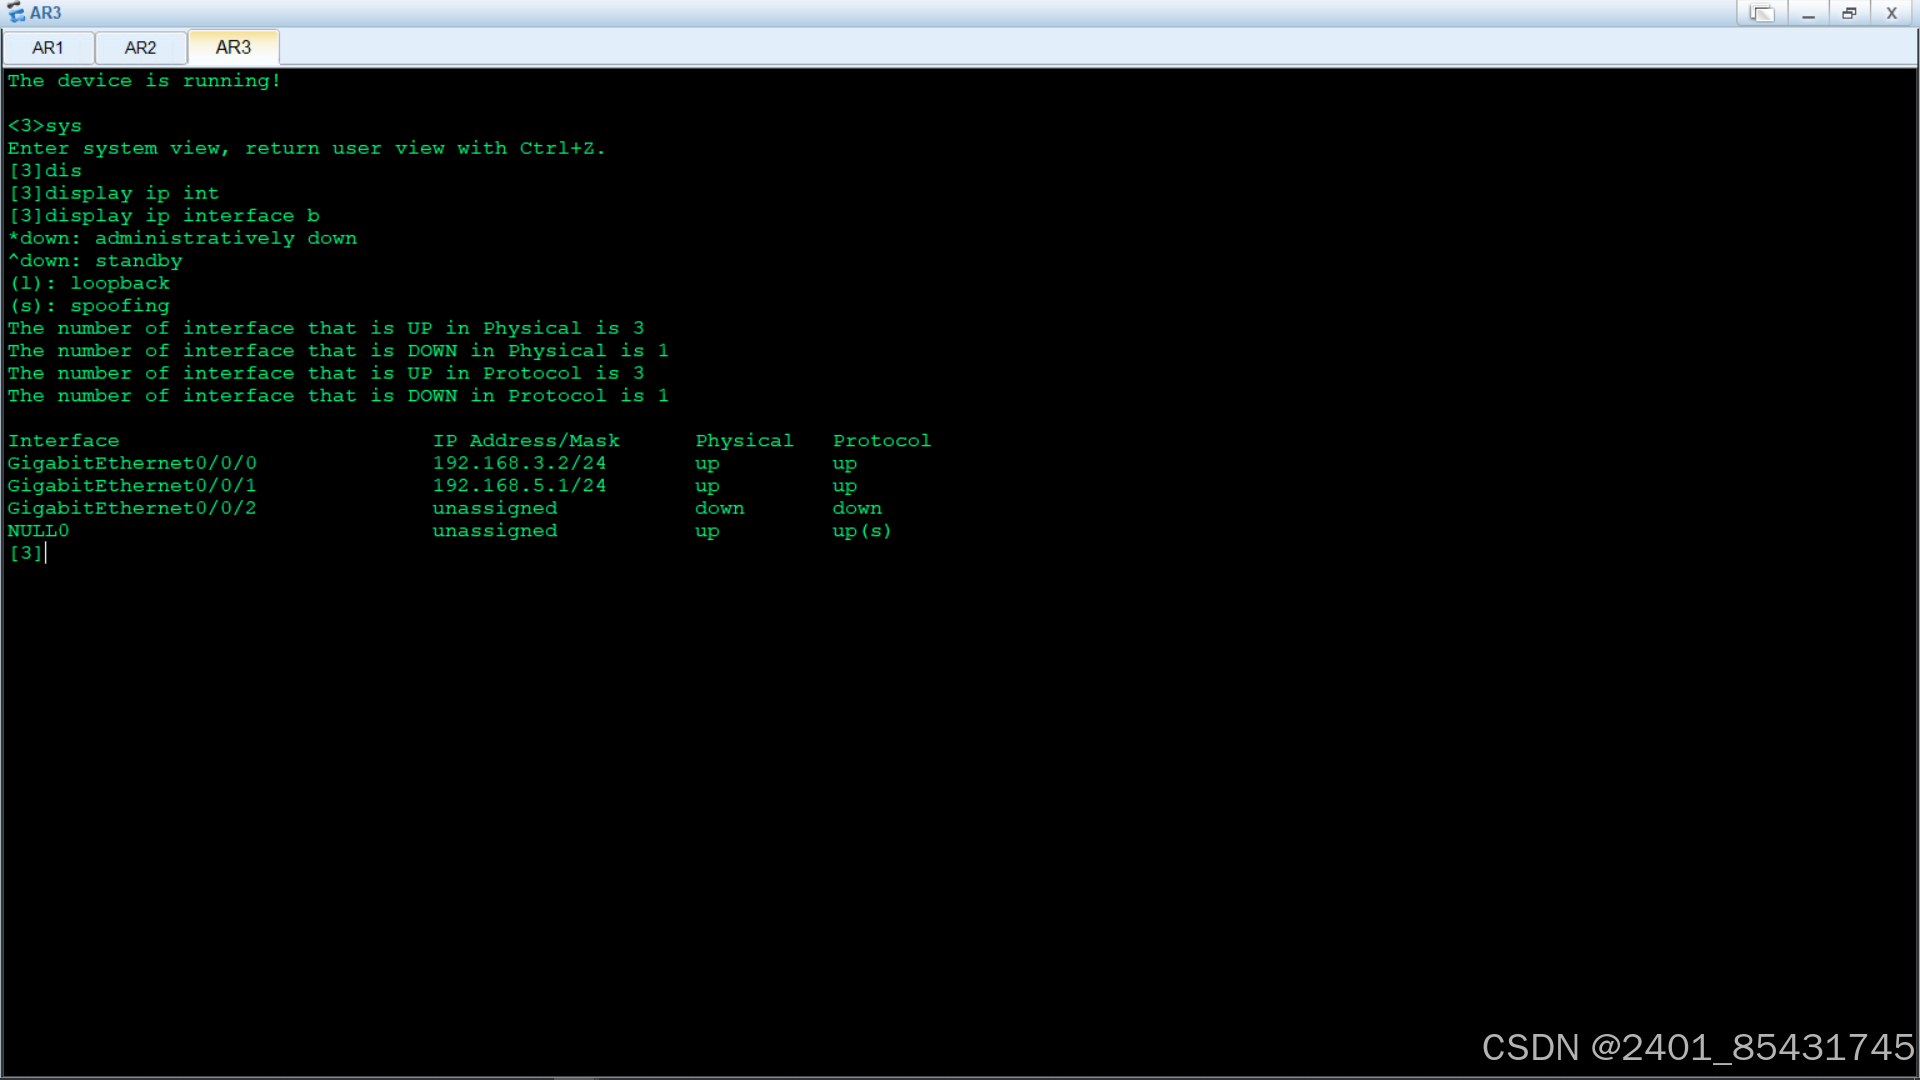Click the IP Address/Mask column header
This screenshot has width=1920, height=1080.
pos(526,441)
